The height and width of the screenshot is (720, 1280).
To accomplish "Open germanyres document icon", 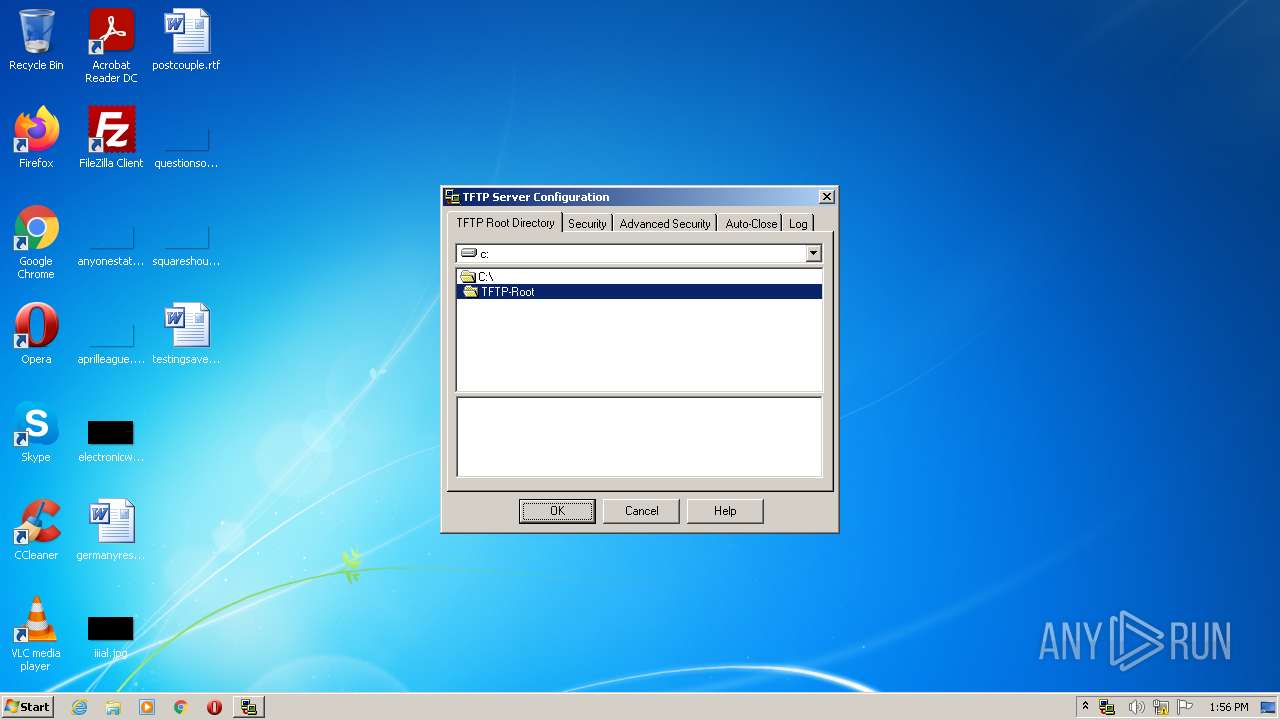I will tap(111, 530).
